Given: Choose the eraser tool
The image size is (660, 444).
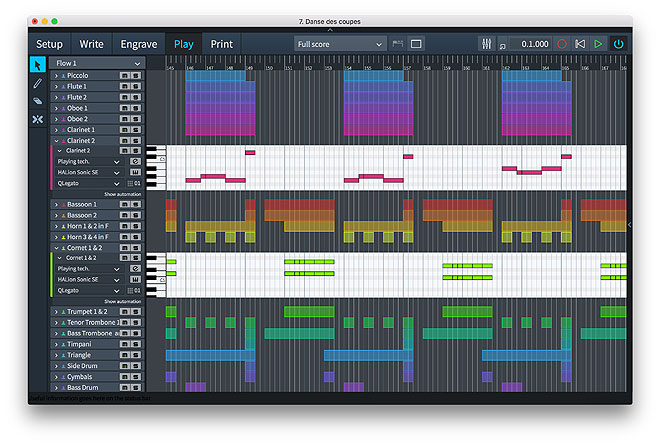Looking at the screenshot, I should click(x=37, y=101).
